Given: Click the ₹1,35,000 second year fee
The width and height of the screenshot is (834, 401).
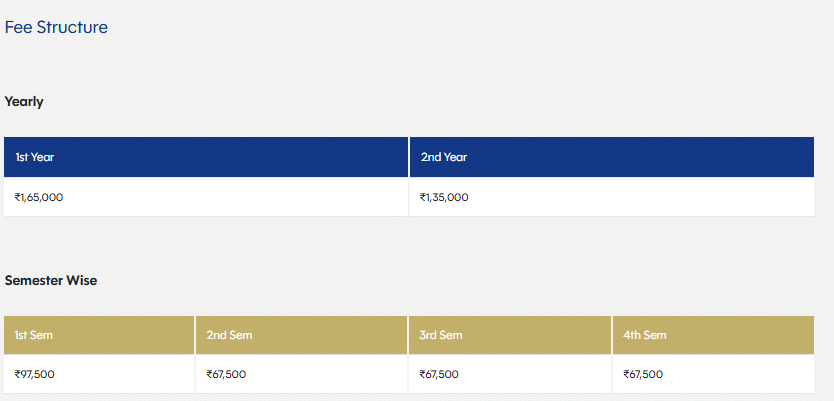Looking at the screenshot, I should pyautogui.click(x=445, y=197).
